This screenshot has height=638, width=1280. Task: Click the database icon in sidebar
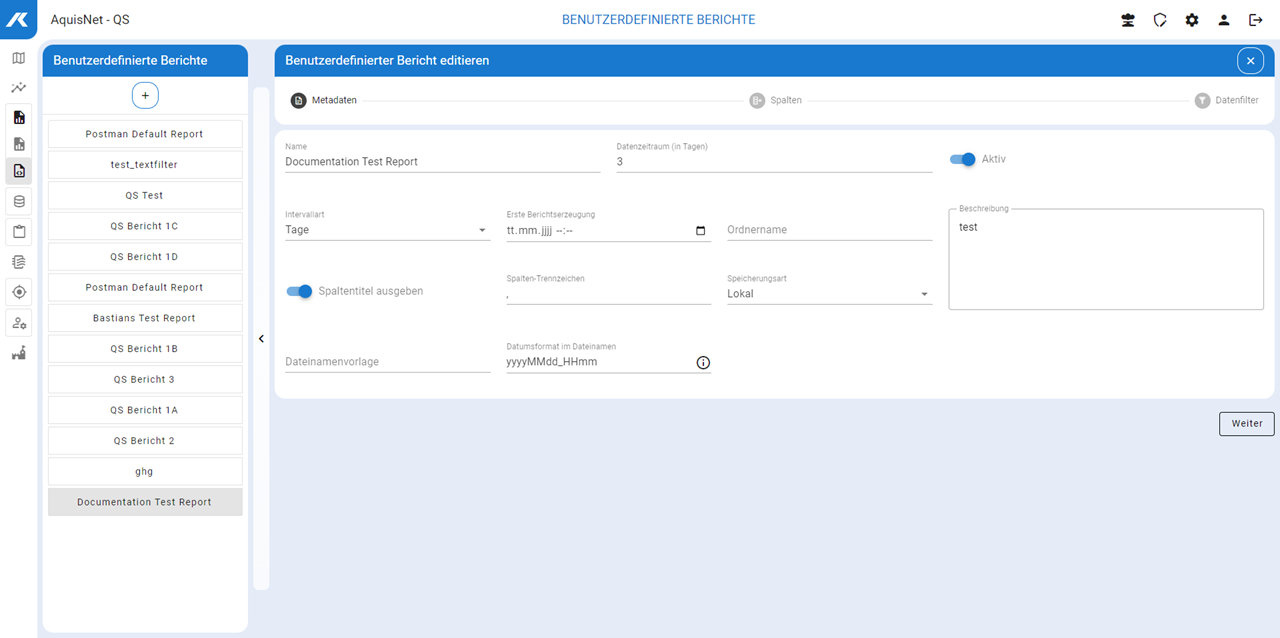click(18, 202)
